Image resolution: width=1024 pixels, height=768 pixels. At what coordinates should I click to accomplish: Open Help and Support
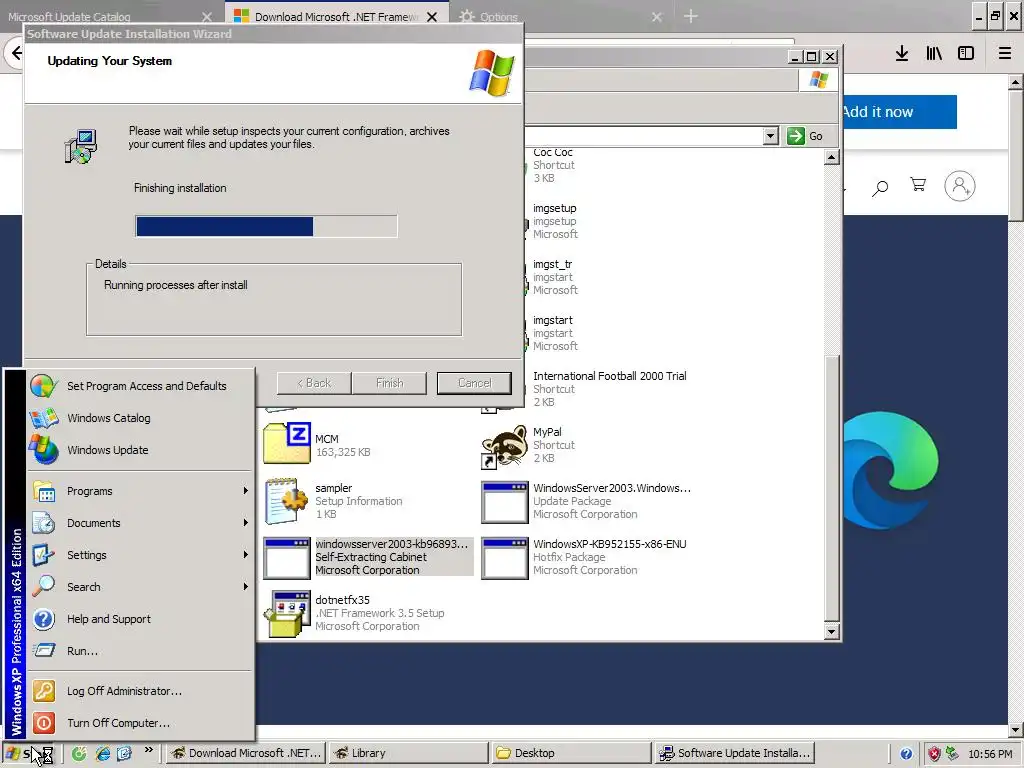tap(140, 618)
